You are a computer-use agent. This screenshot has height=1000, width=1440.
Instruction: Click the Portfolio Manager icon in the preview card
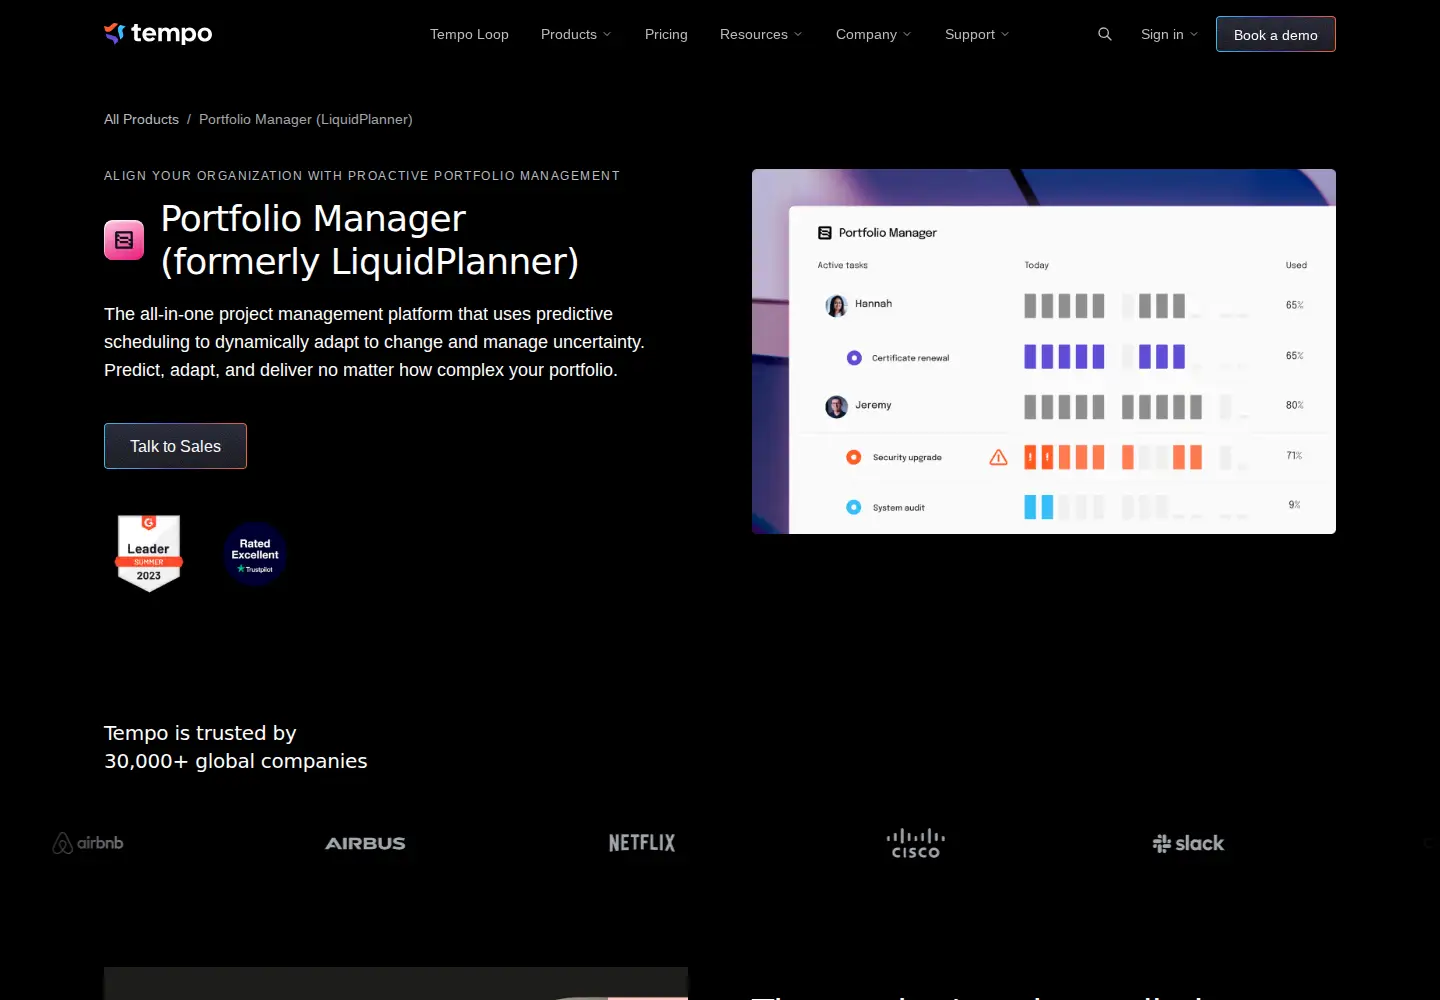[x=825, y=233]
